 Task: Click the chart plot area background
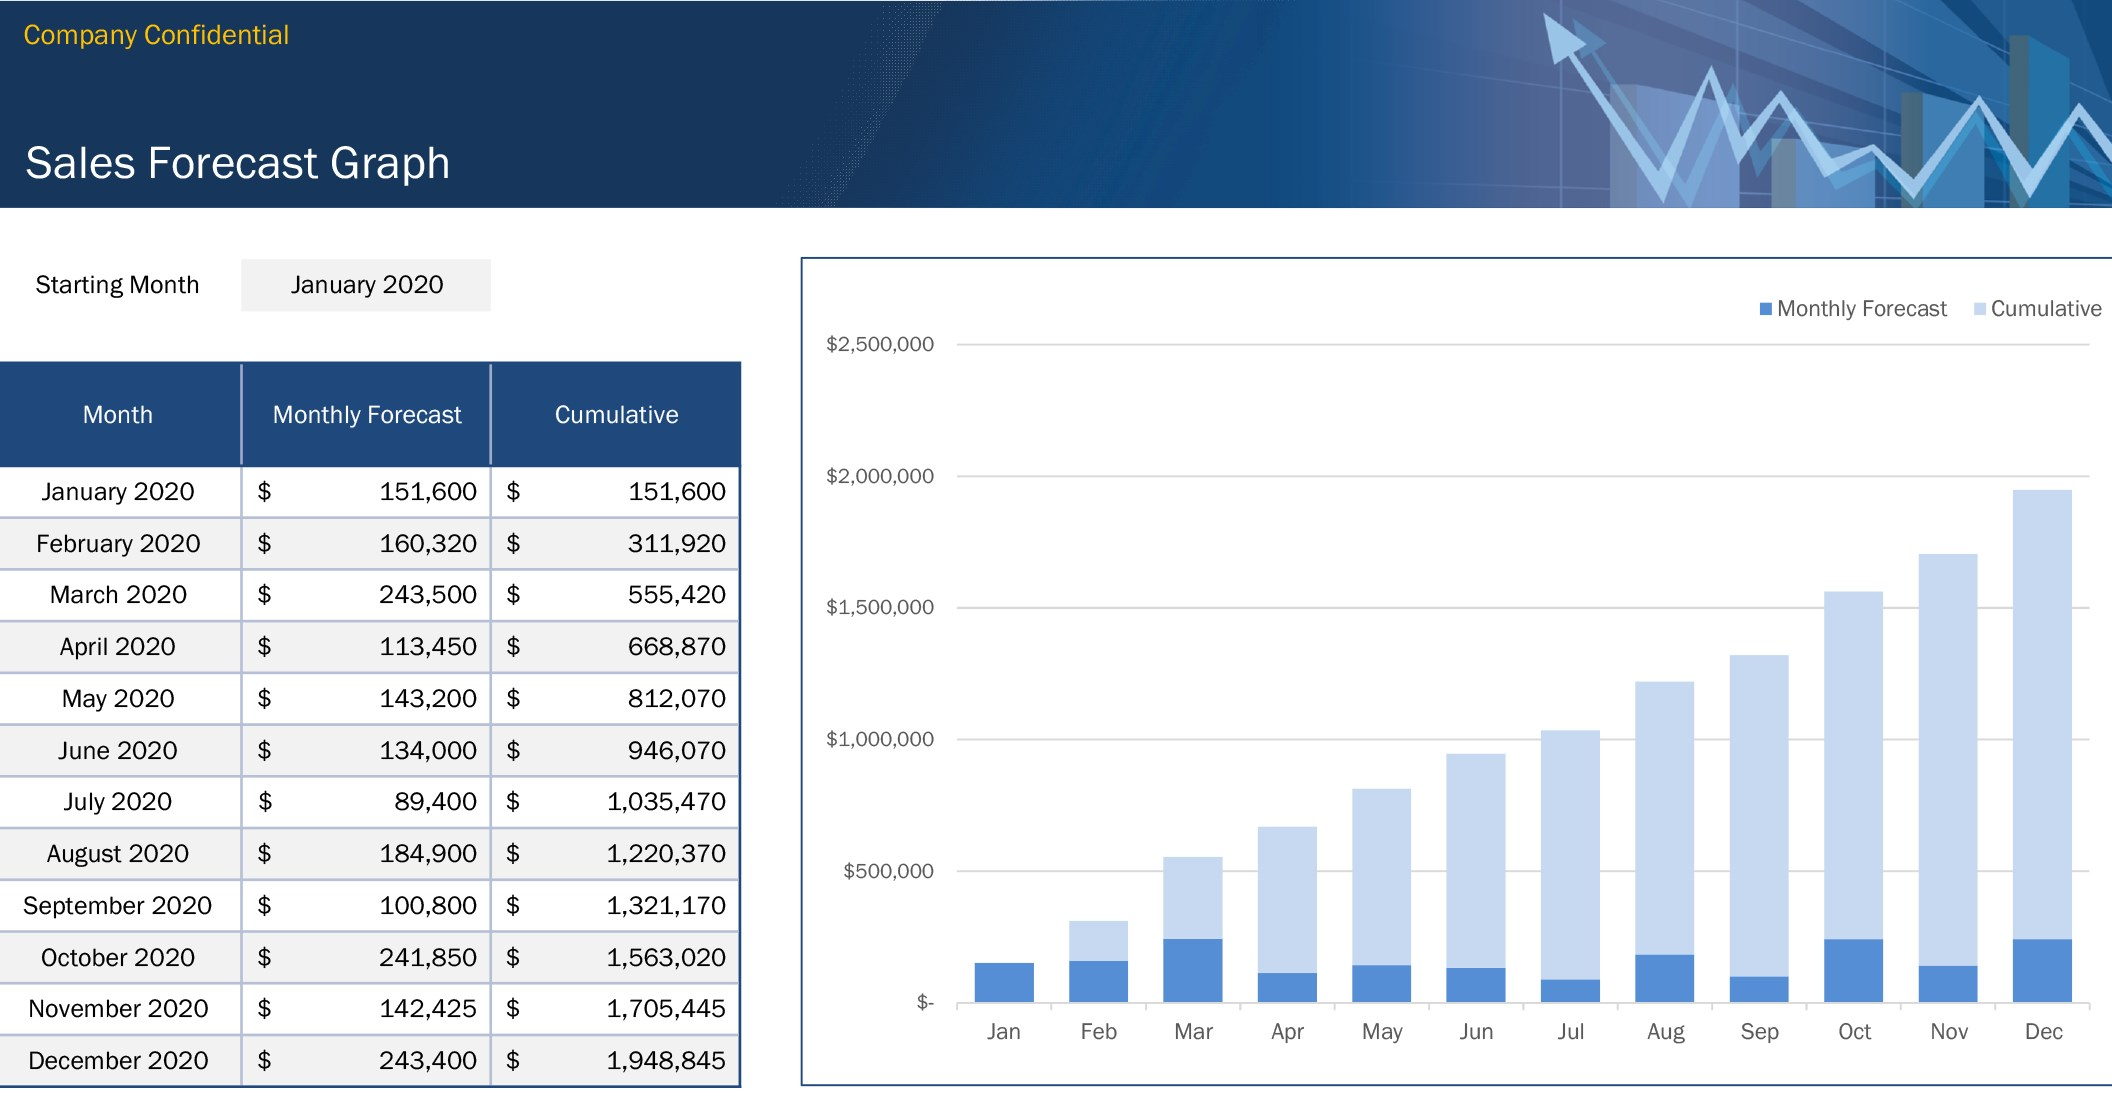click(1500, 500)
